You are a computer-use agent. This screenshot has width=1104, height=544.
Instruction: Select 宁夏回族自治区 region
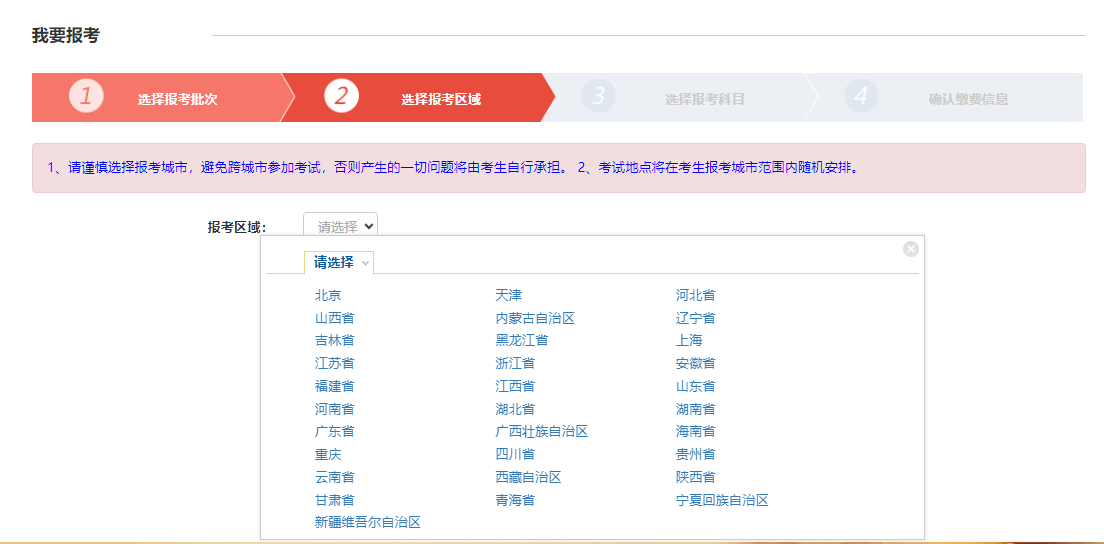click(722, 500)
